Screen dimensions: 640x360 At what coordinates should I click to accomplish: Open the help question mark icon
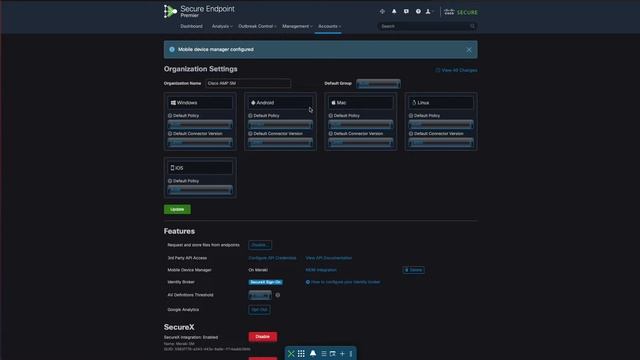coord(418,11)
